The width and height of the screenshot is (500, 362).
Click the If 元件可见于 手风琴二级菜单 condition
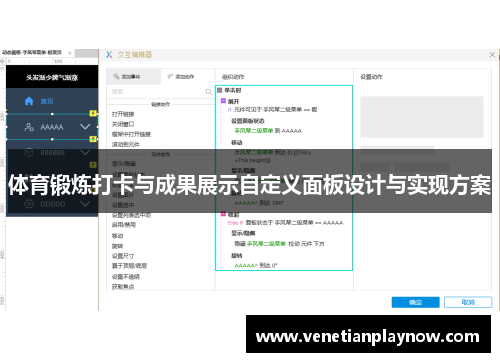tap(272, 109)
